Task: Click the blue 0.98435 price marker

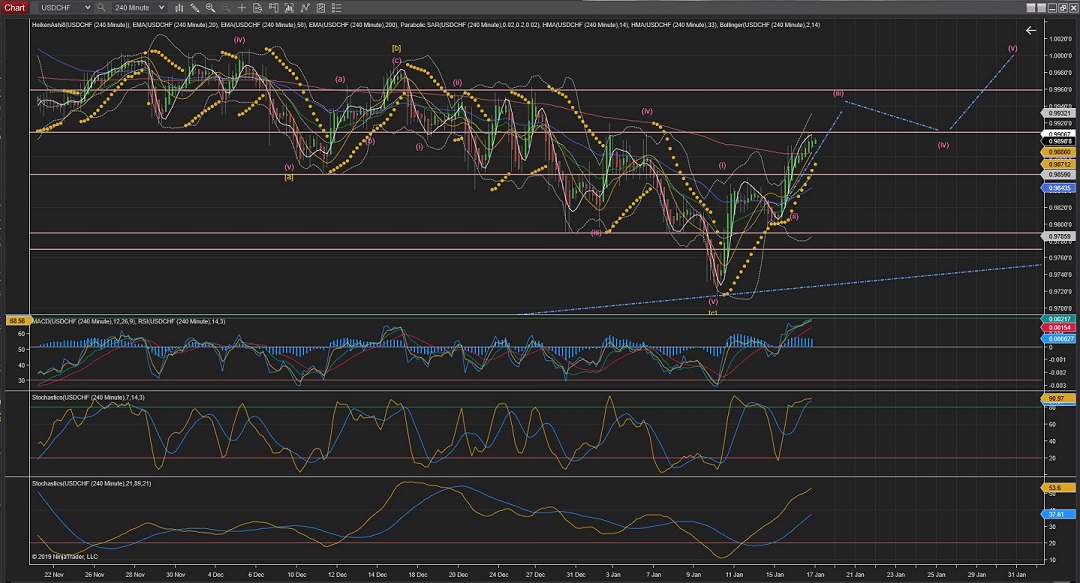Action: click(x=1059, y=188)
